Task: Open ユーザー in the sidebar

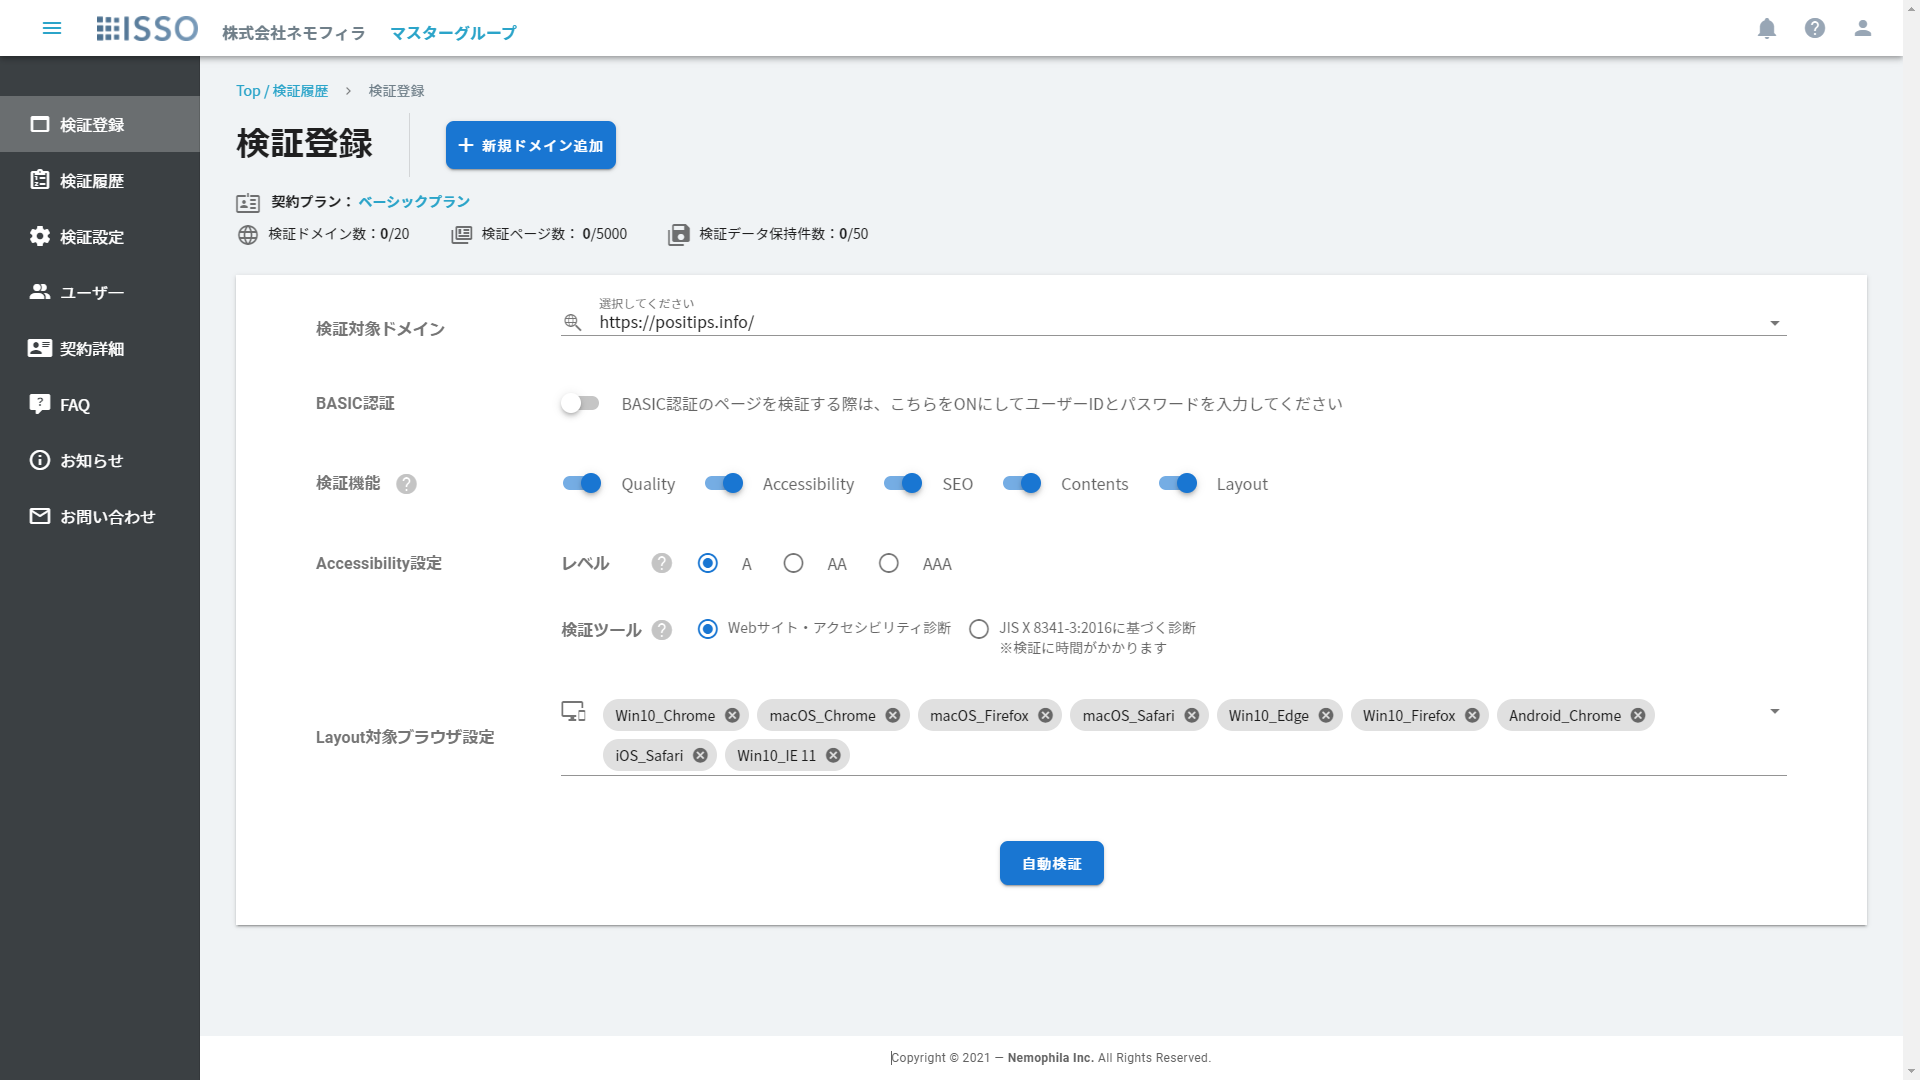Action: 100,293
